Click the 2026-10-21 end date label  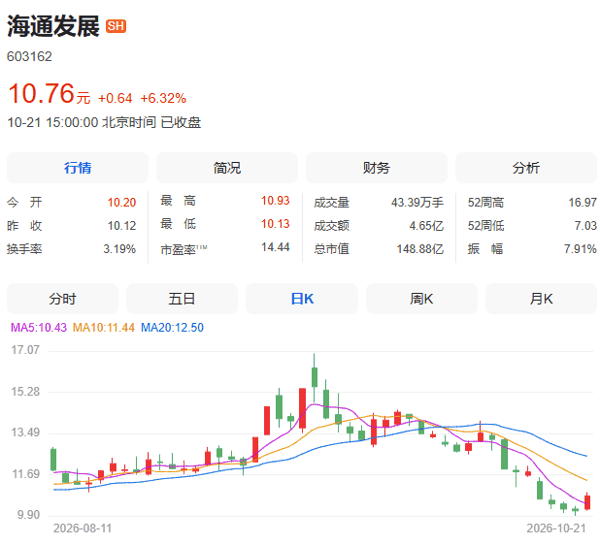tap(556, 528)
